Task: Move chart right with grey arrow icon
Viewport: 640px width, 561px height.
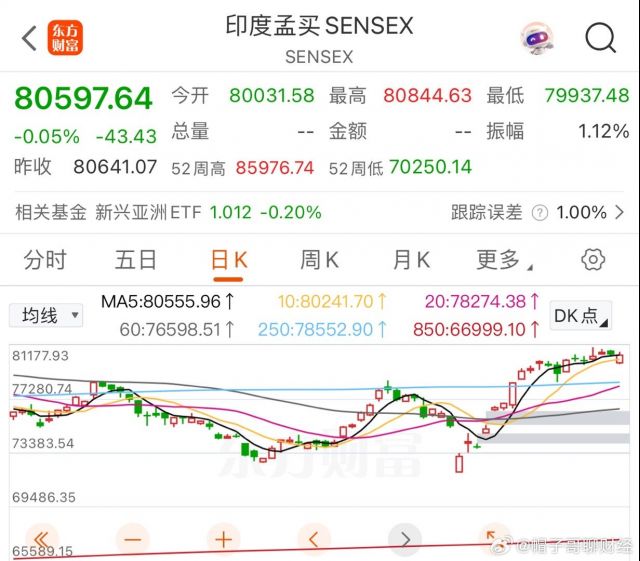Action: [404, 540]
